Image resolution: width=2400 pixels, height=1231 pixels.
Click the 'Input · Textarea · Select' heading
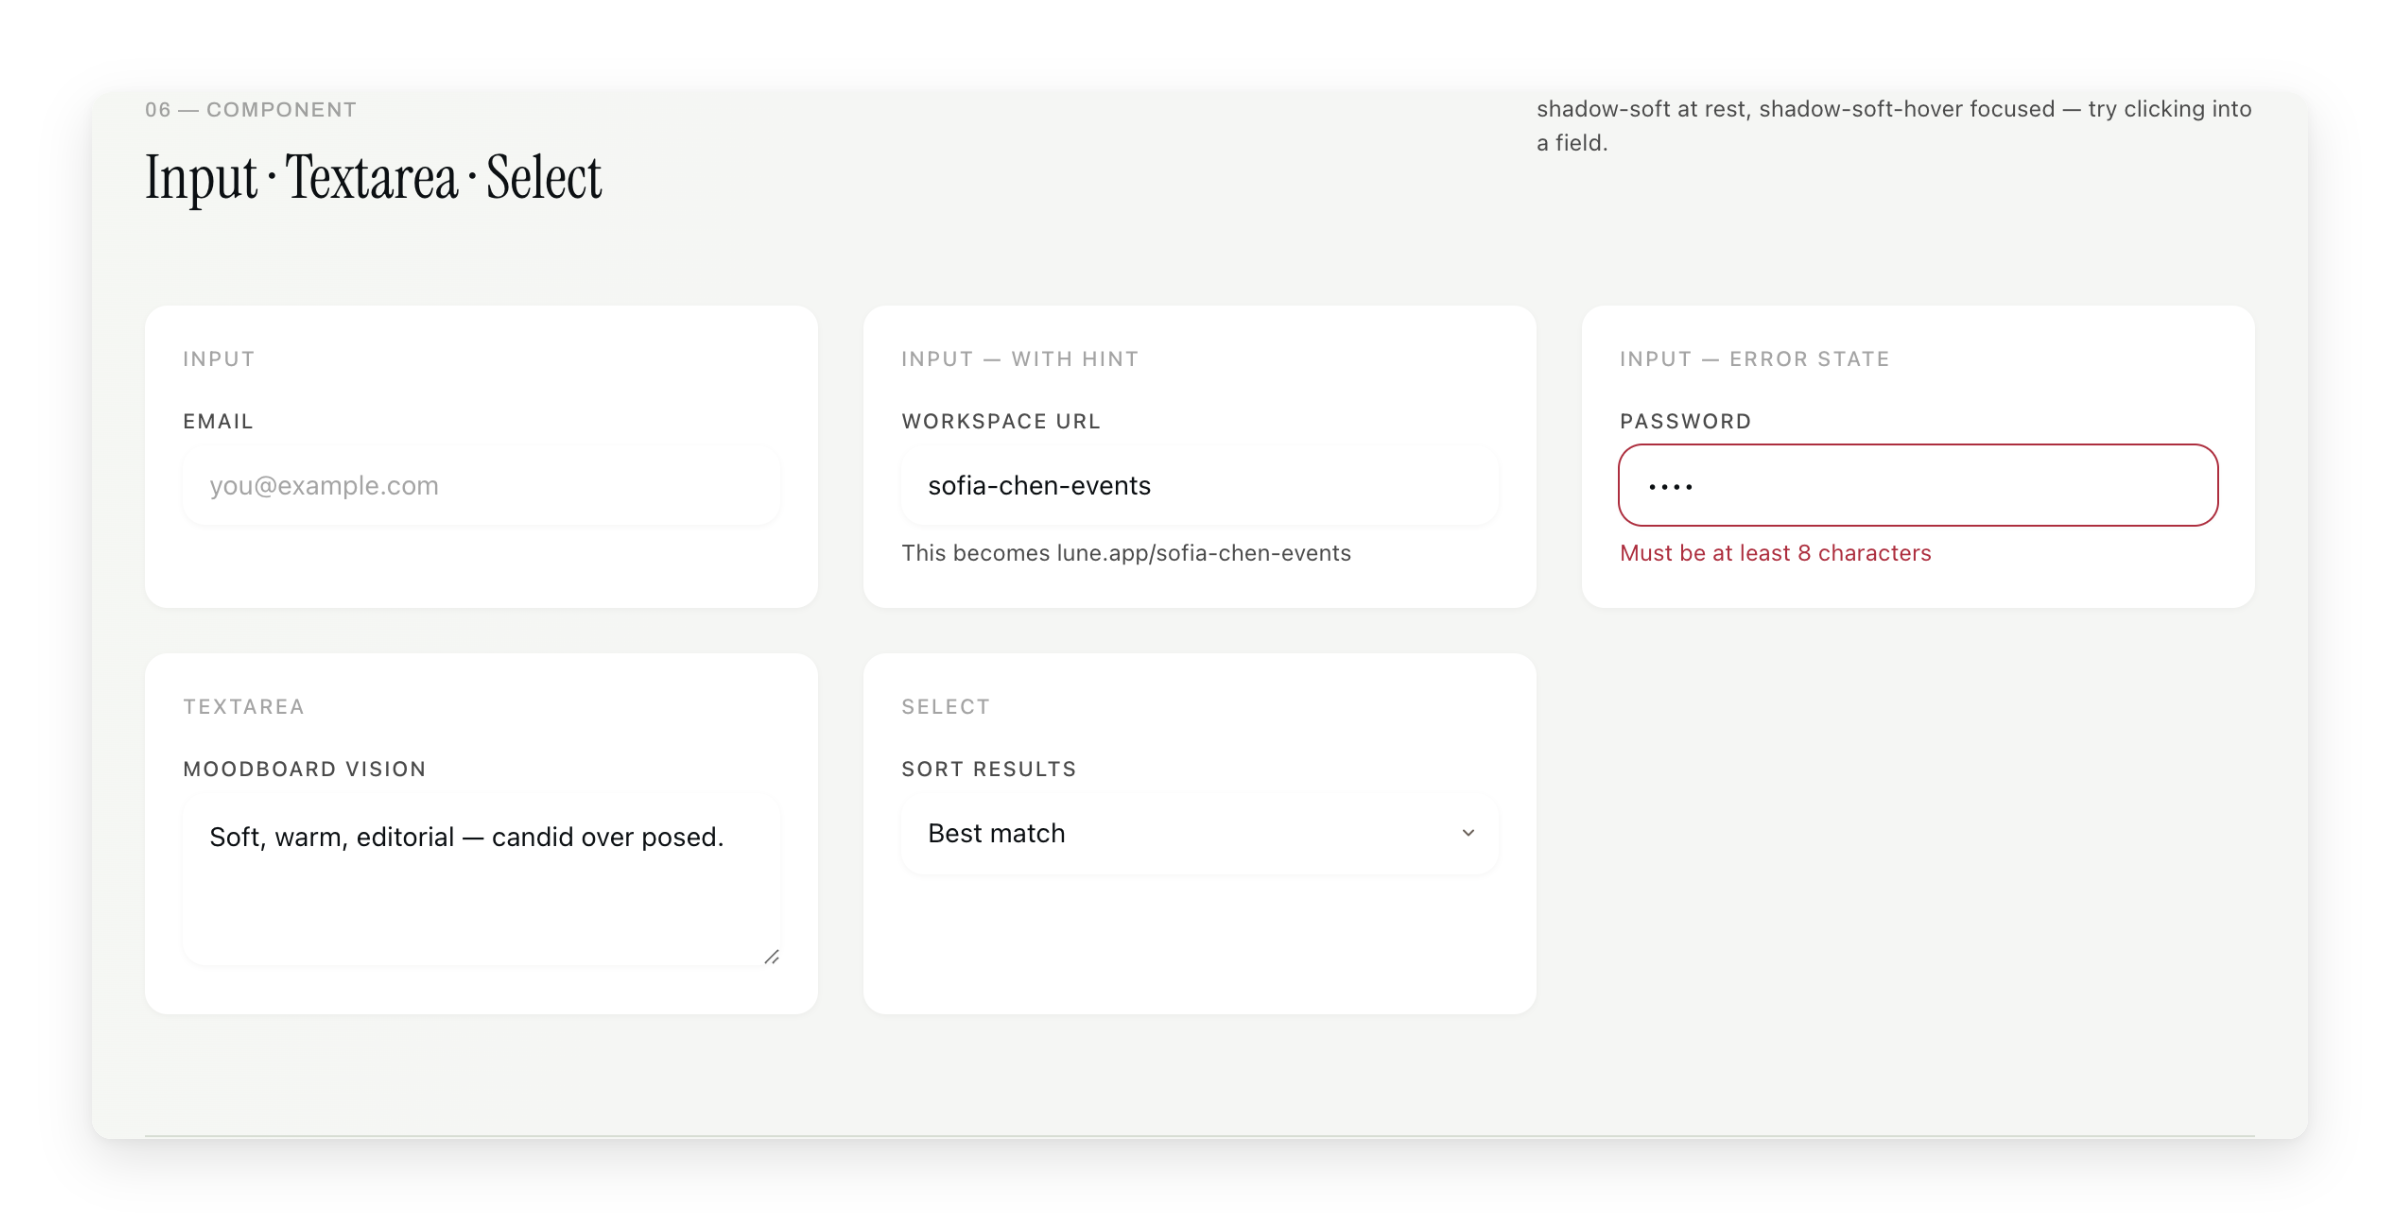[x=373, y=178]
